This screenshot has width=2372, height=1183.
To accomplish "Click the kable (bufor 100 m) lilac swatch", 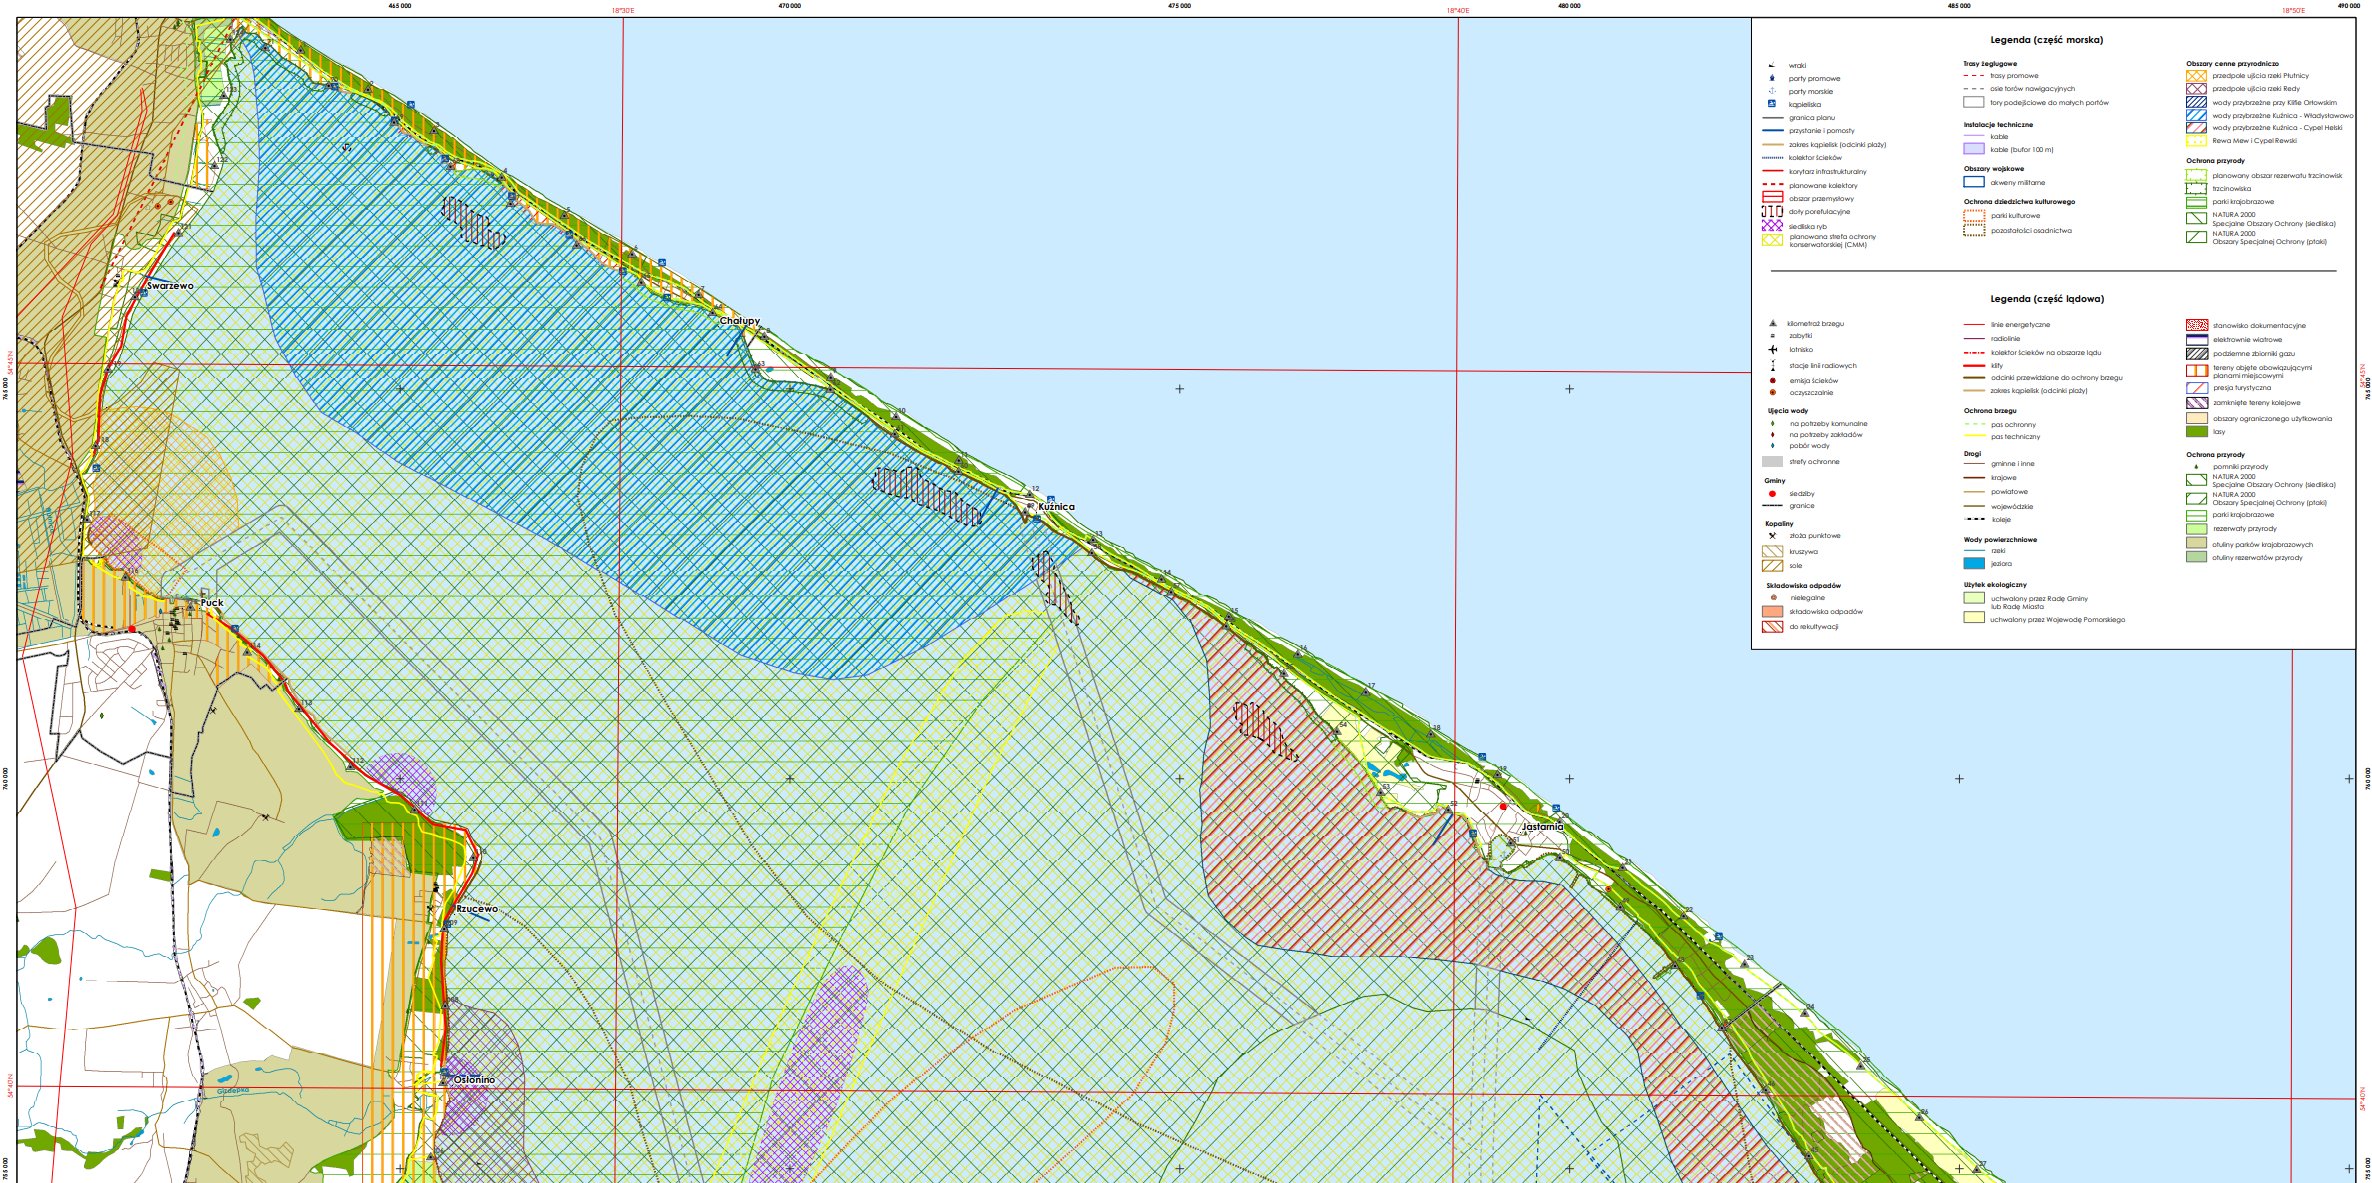I will 1974,148.
